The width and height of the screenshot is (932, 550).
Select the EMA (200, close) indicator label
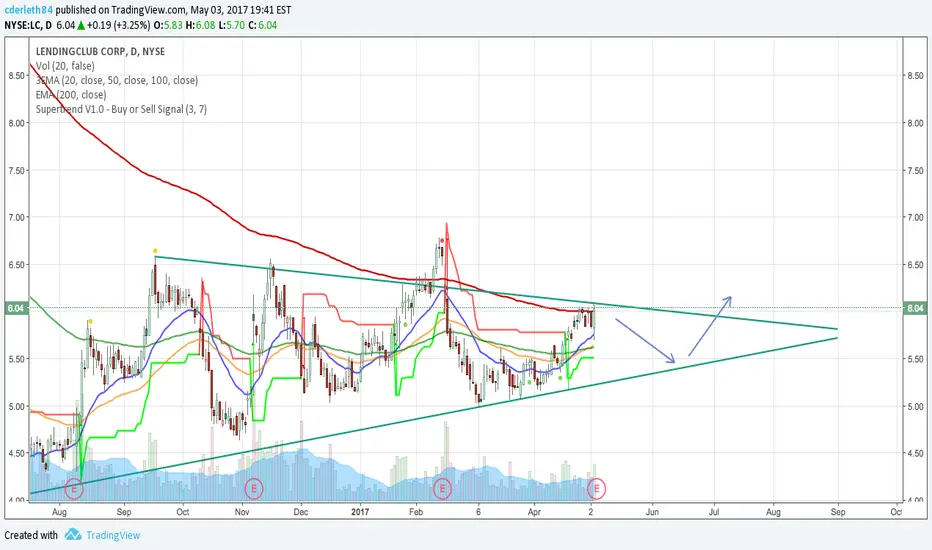pyautogui.click(x=71, y=95)
